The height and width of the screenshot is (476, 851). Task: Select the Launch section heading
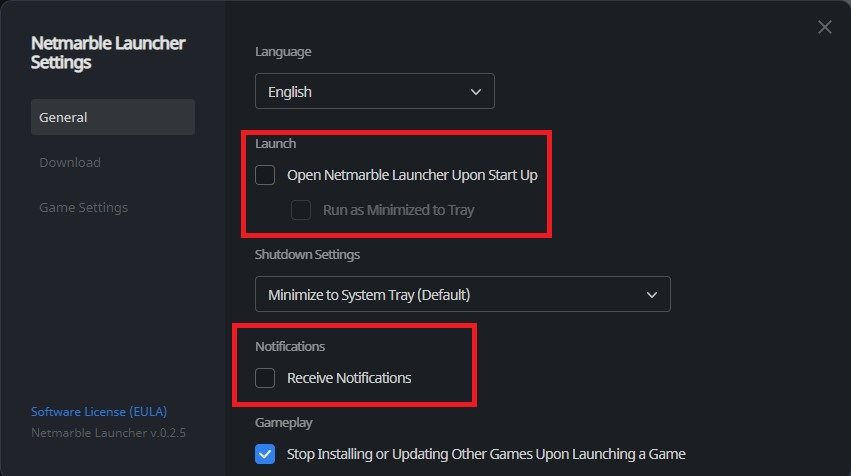(276, 143)
